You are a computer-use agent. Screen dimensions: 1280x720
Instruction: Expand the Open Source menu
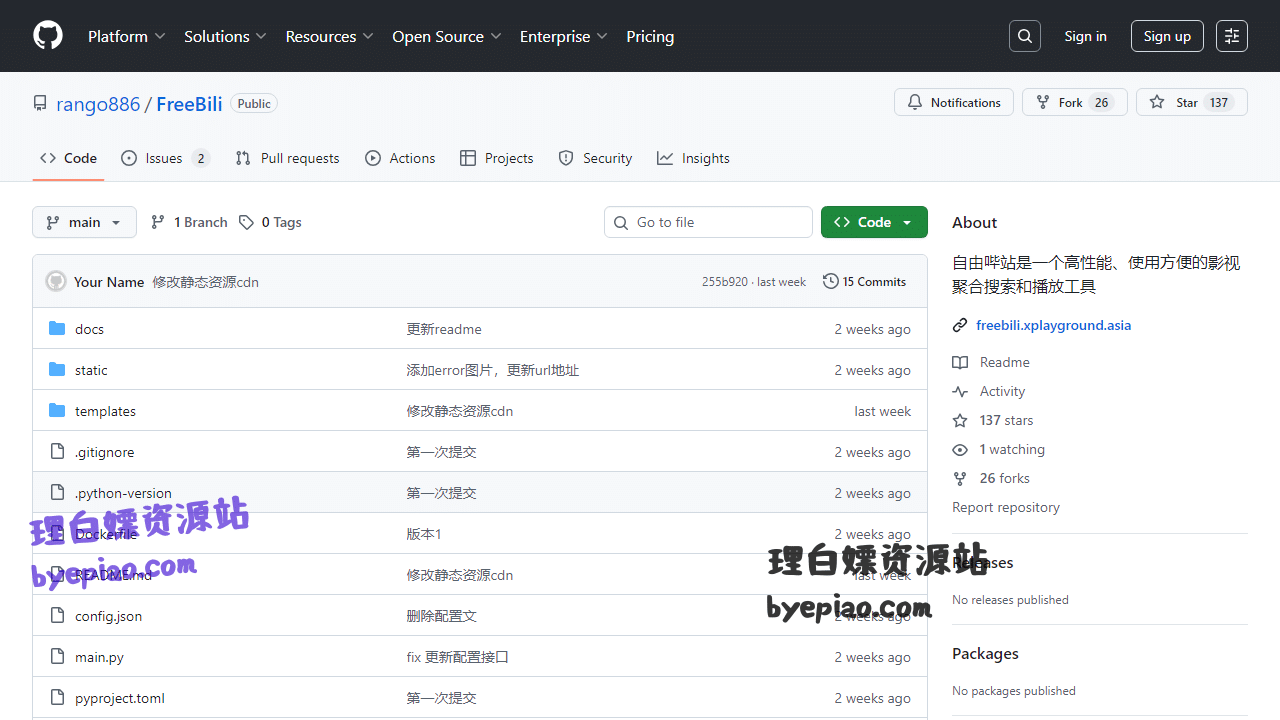click(446, 36)
